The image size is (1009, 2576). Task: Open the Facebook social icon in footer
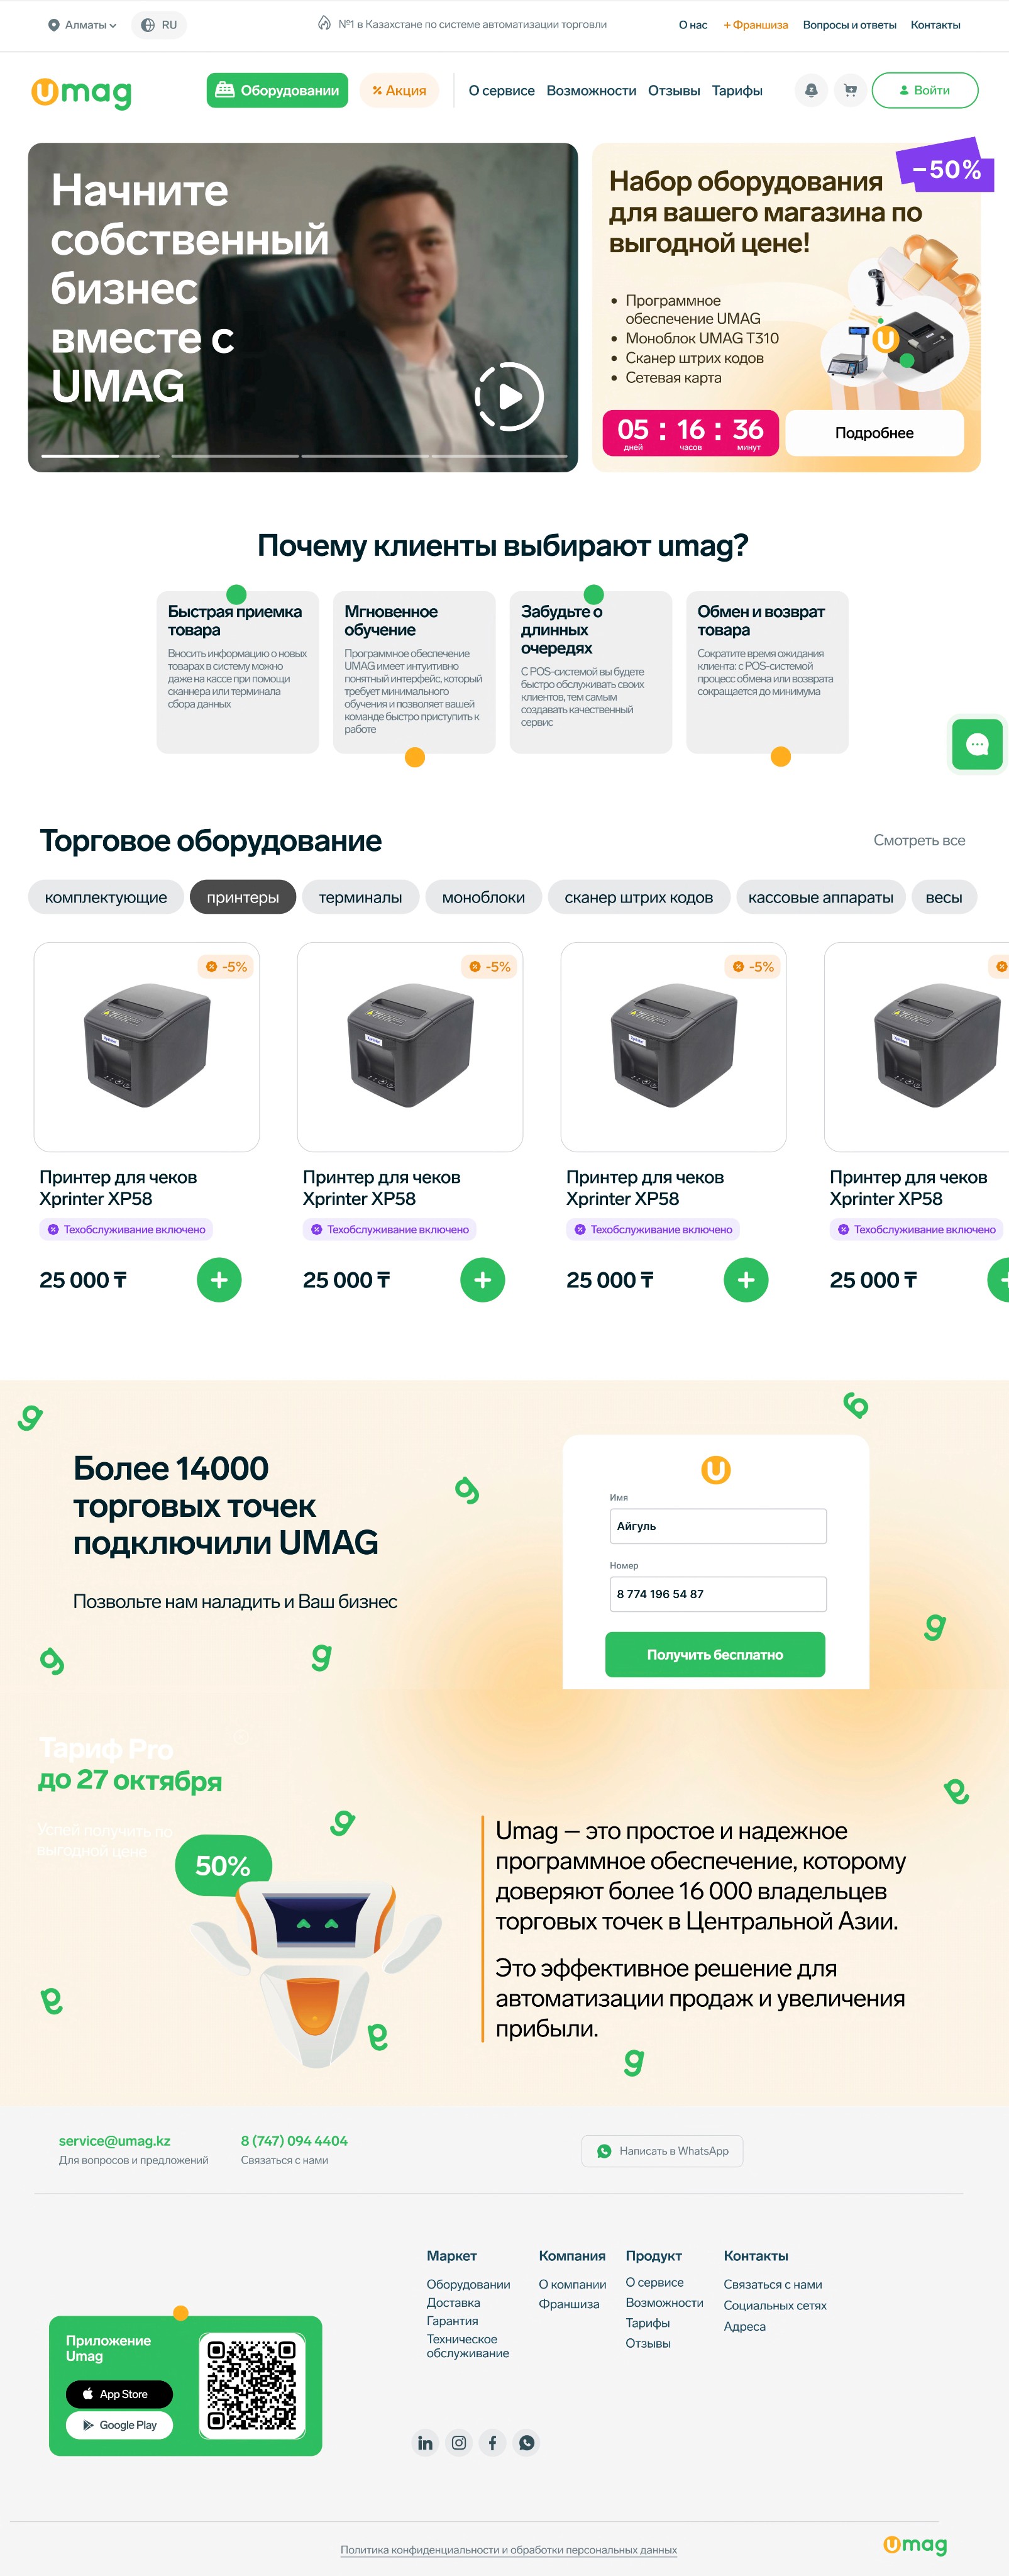[493, 2443]
